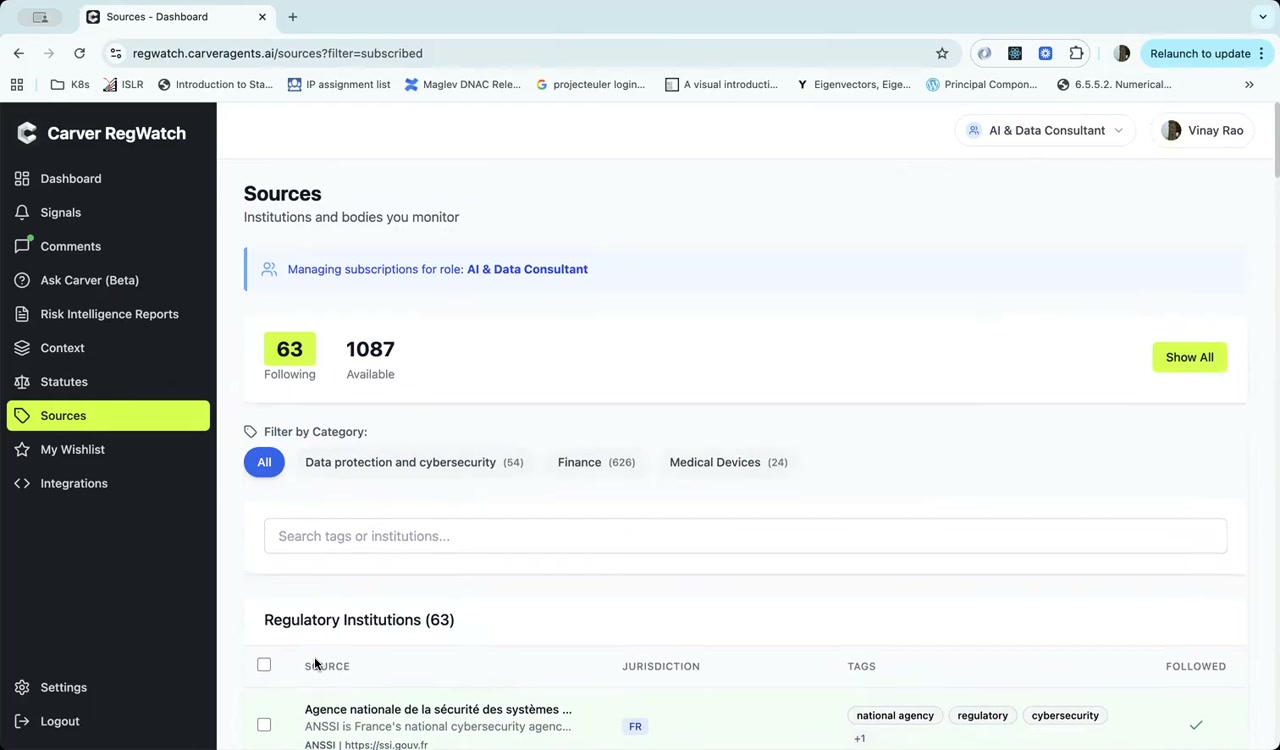
Task: Open a new browser tab
Action: click(293, 17)
